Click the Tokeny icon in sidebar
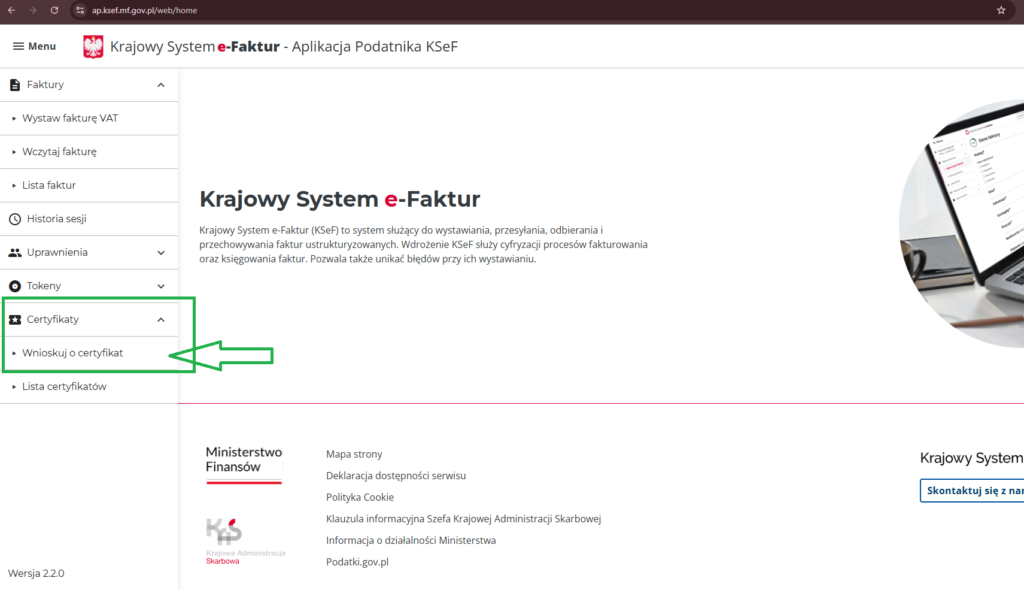This screenshot has width=1024, height=590. pyautogui.click(x=15, y=286)
